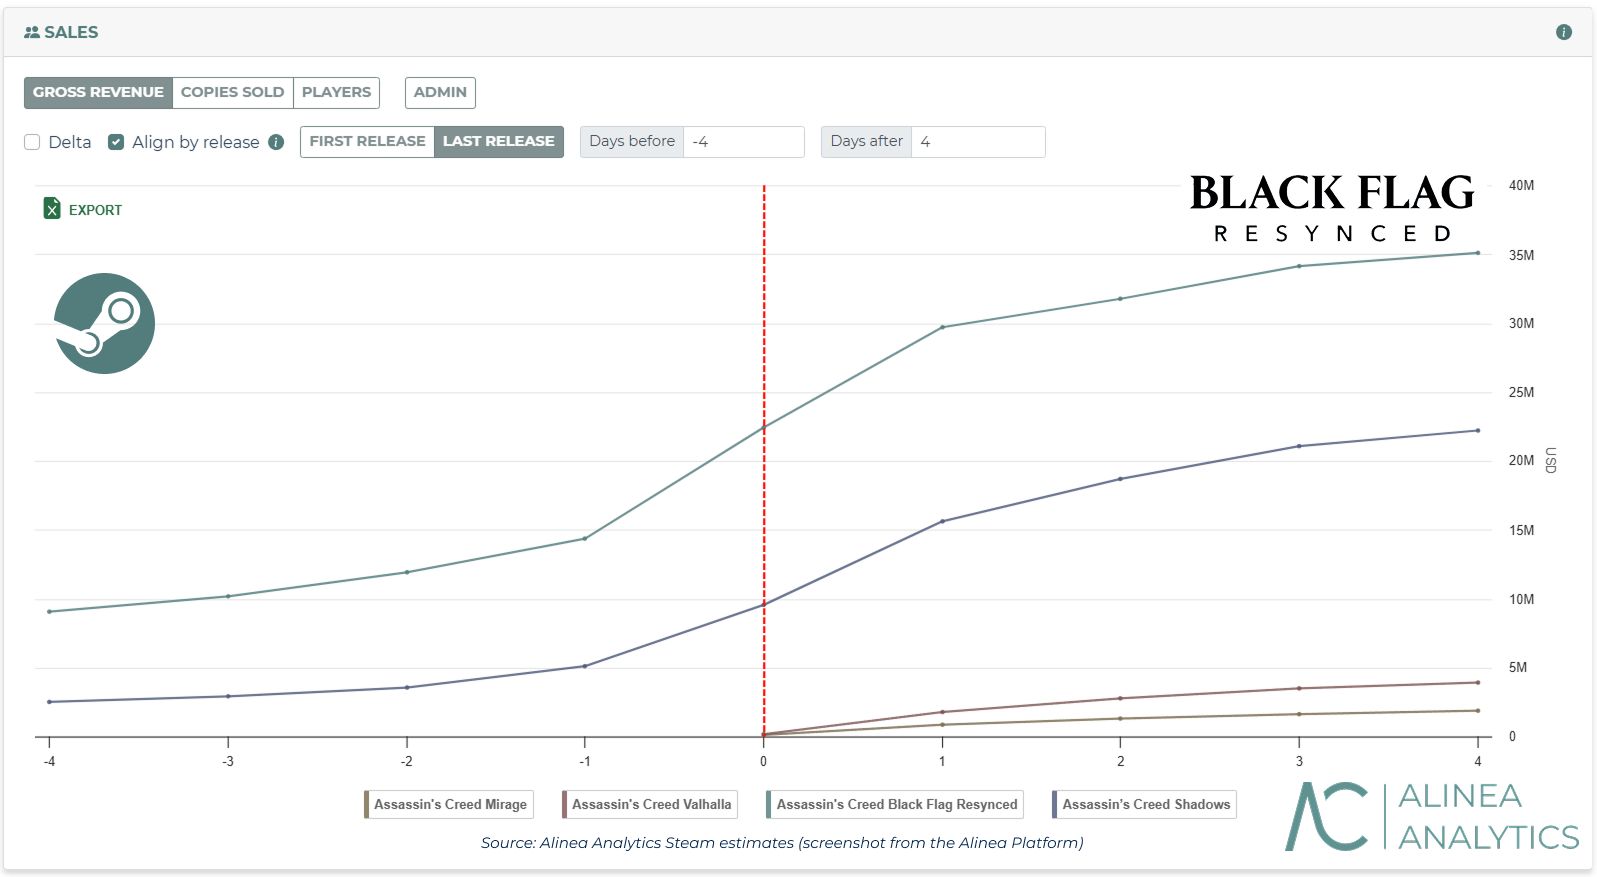Click the Sales panel info icon
The image size is (1597, 877).
[x=1564, y=32]
